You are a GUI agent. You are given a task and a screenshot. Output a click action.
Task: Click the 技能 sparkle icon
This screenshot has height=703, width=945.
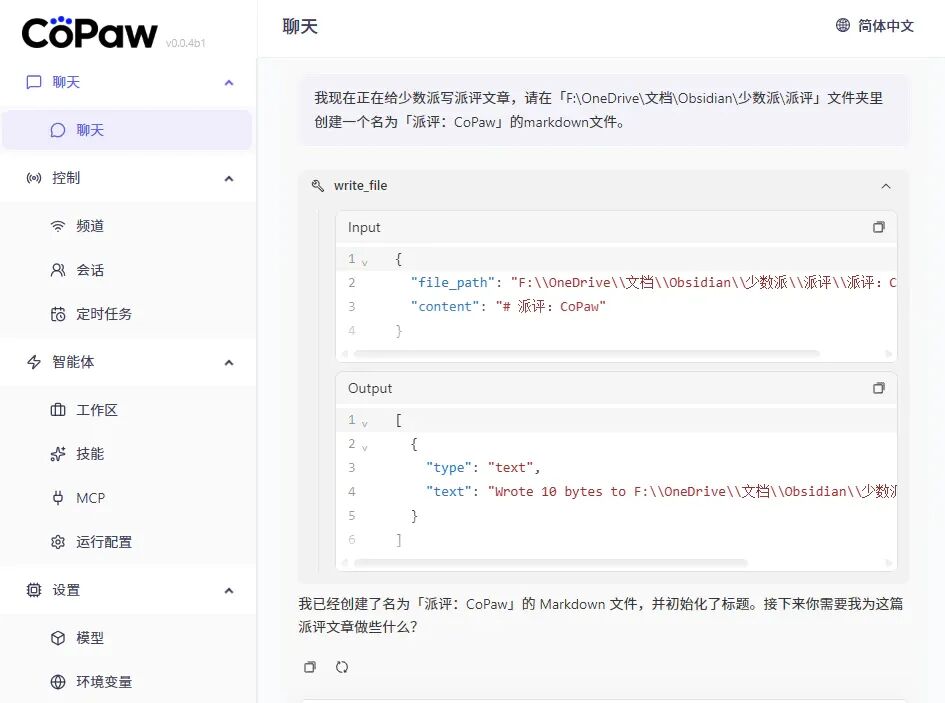pos(58,454)
